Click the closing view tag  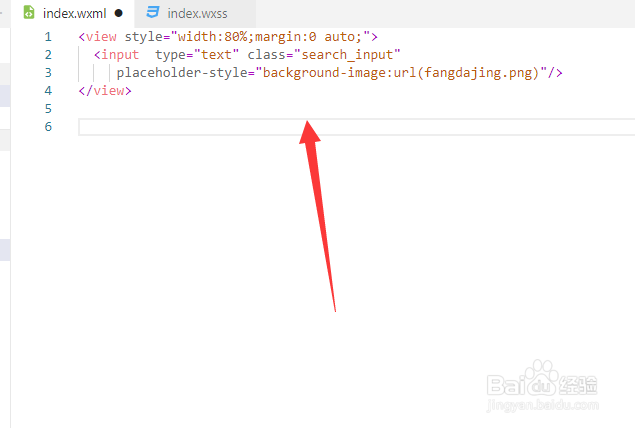tap(105, 91)
